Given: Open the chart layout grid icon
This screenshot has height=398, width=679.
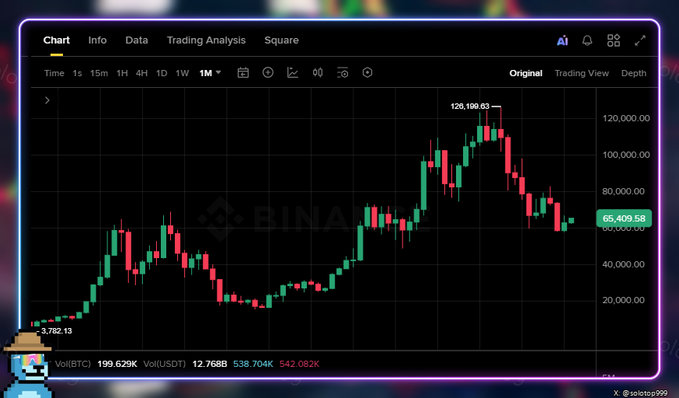Looking at the screenshot, I should coord(613,41).
